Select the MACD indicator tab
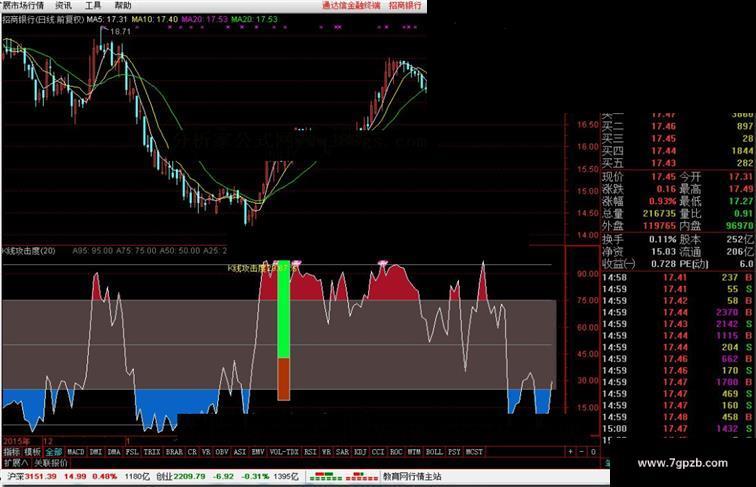The image size is (756, 487). click(x=76, y=452)
